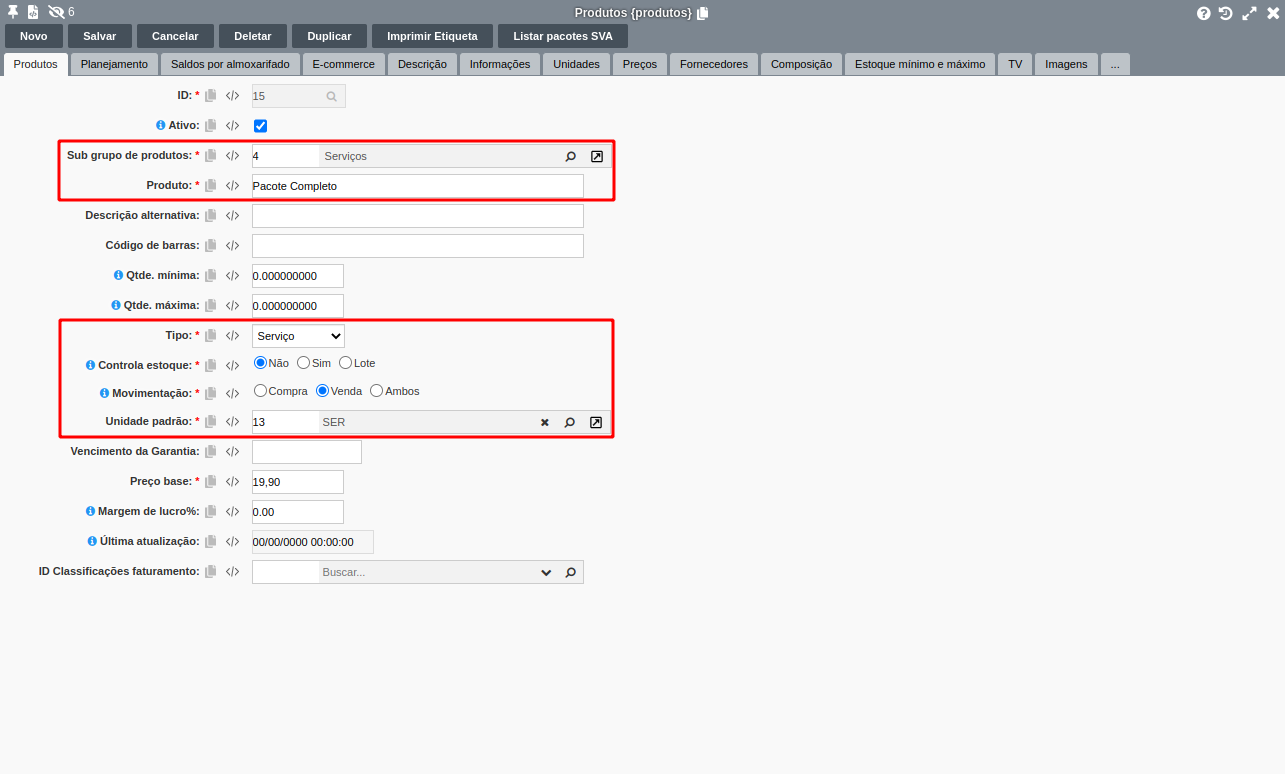
Task: Click the code icon next to Unidade padrão
Action: pyautogui.click(x=232, y=422)
